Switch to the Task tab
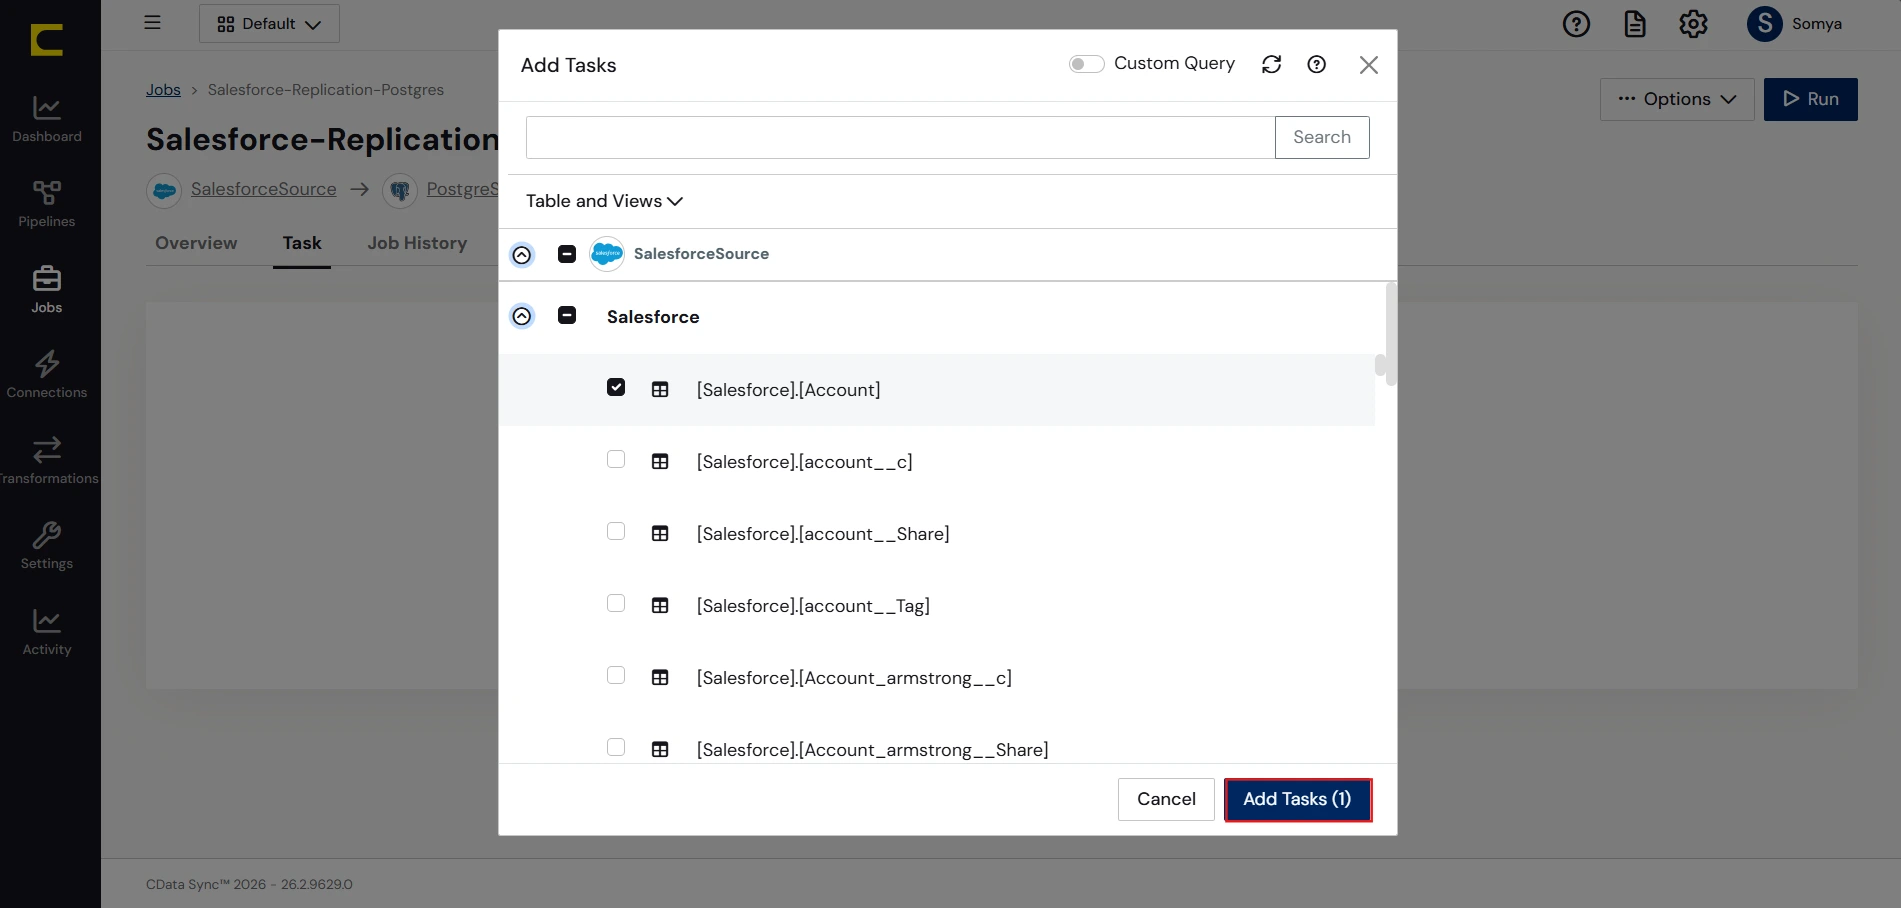Image resolution: width=1901 pixels, height=908 pixels. 302,243
